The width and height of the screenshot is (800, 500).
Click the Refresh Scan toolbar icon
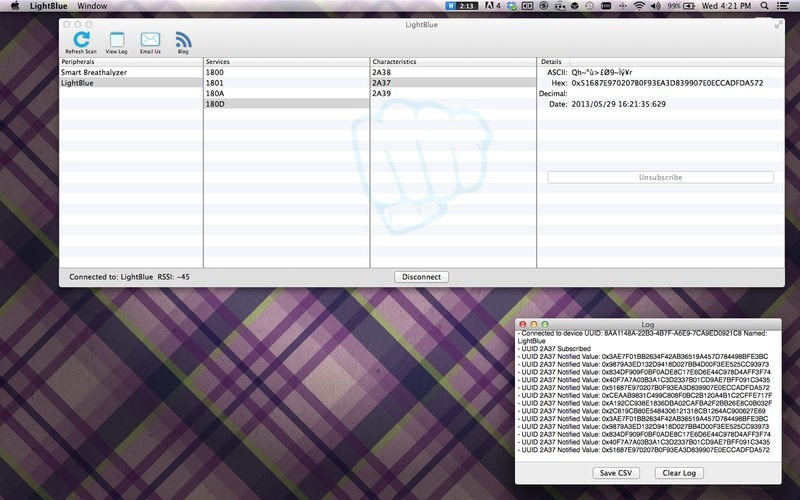click(x=81, y=39)
